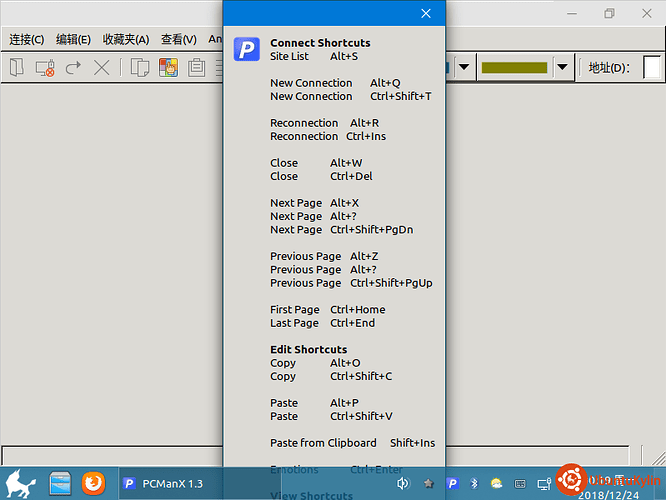Open the 查看(V) menu
This screenshot has width=666, height=500.
[179, 40]
